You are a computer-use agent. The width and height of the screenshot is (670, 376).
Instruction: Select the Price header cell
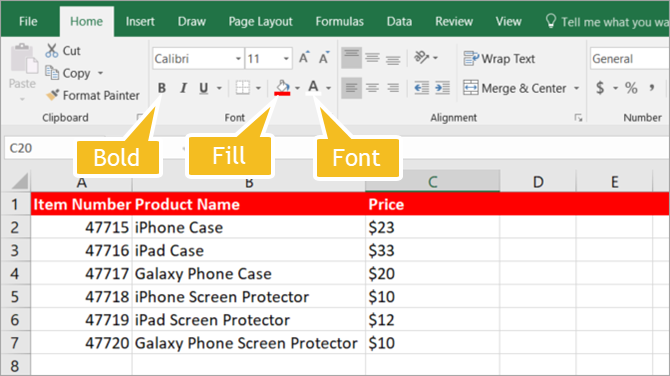point(432,204)
